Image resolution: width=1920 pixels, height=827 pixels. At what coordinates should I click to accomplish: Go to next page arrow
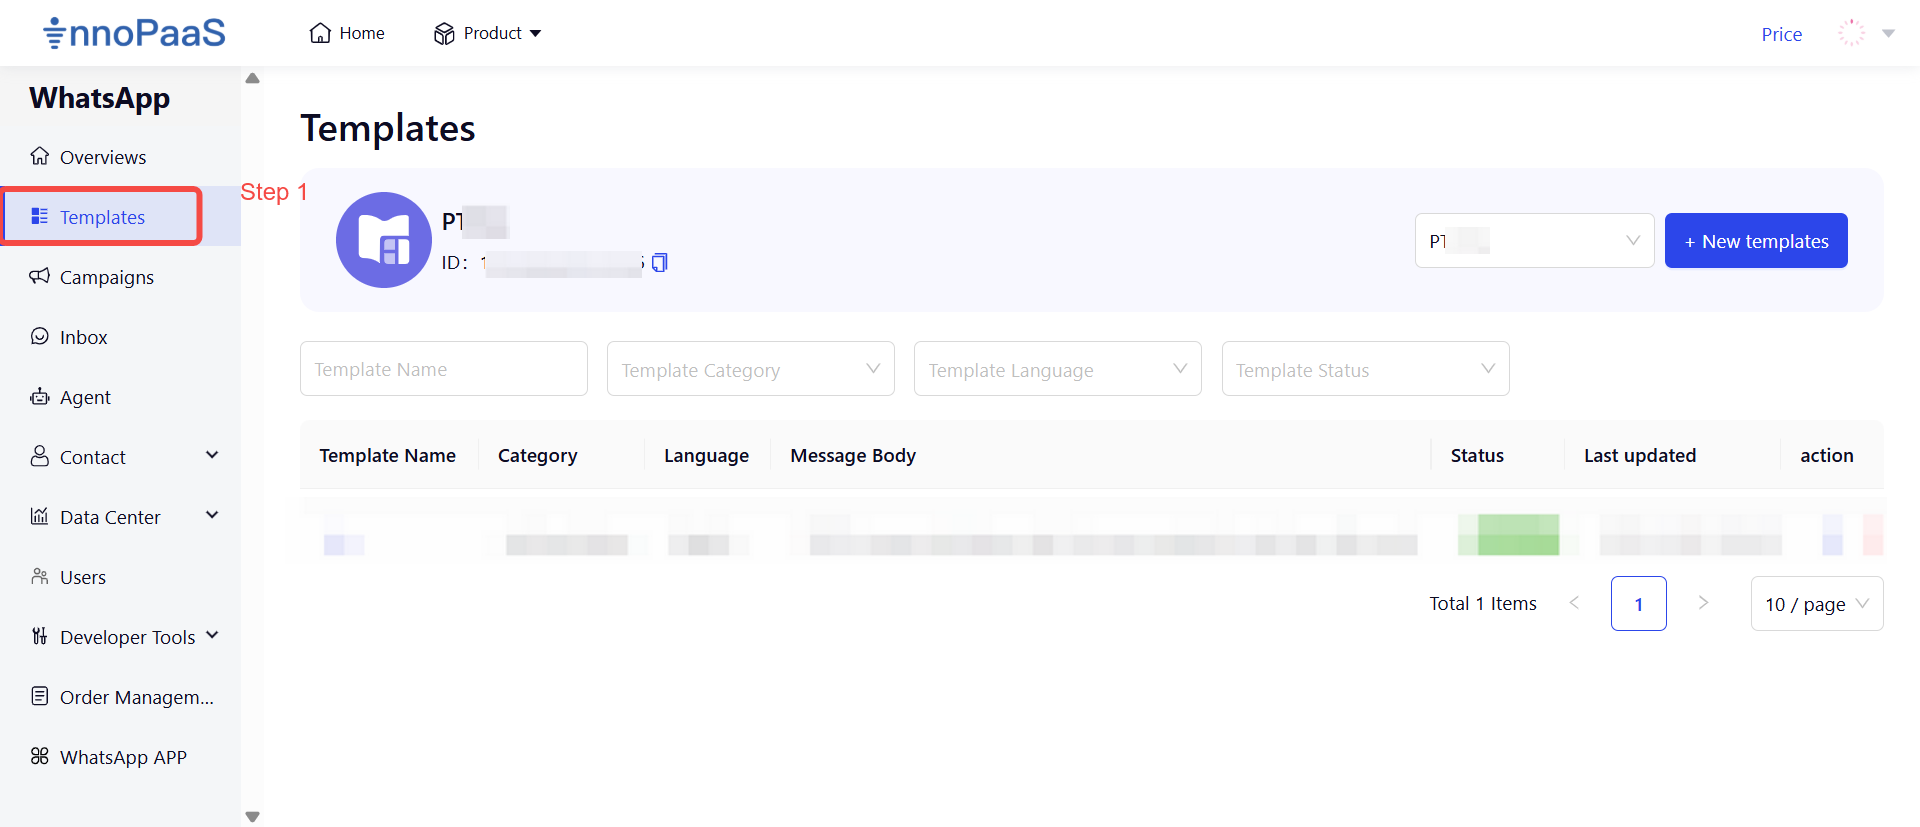click(1703, 603)
